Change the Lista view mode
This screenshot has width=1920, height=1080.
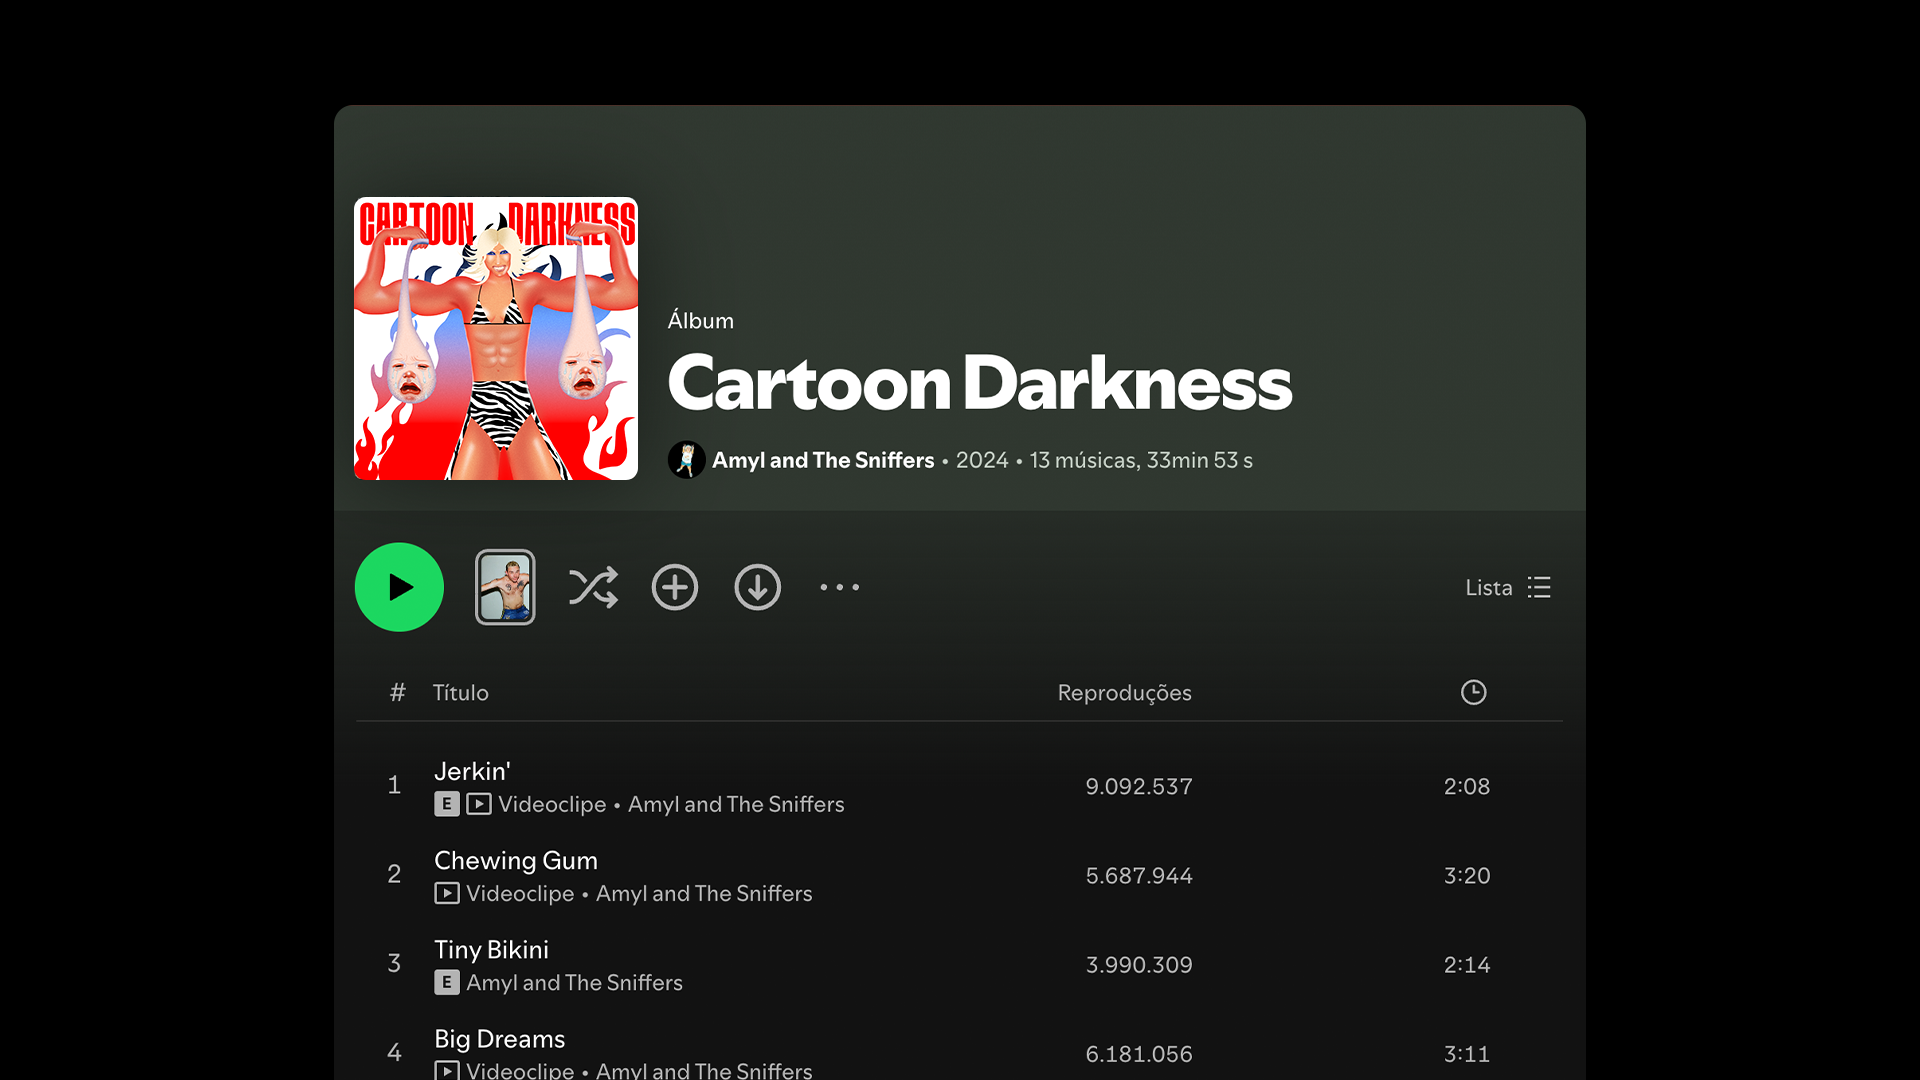pyautogui.click(x=1508, y=587)
